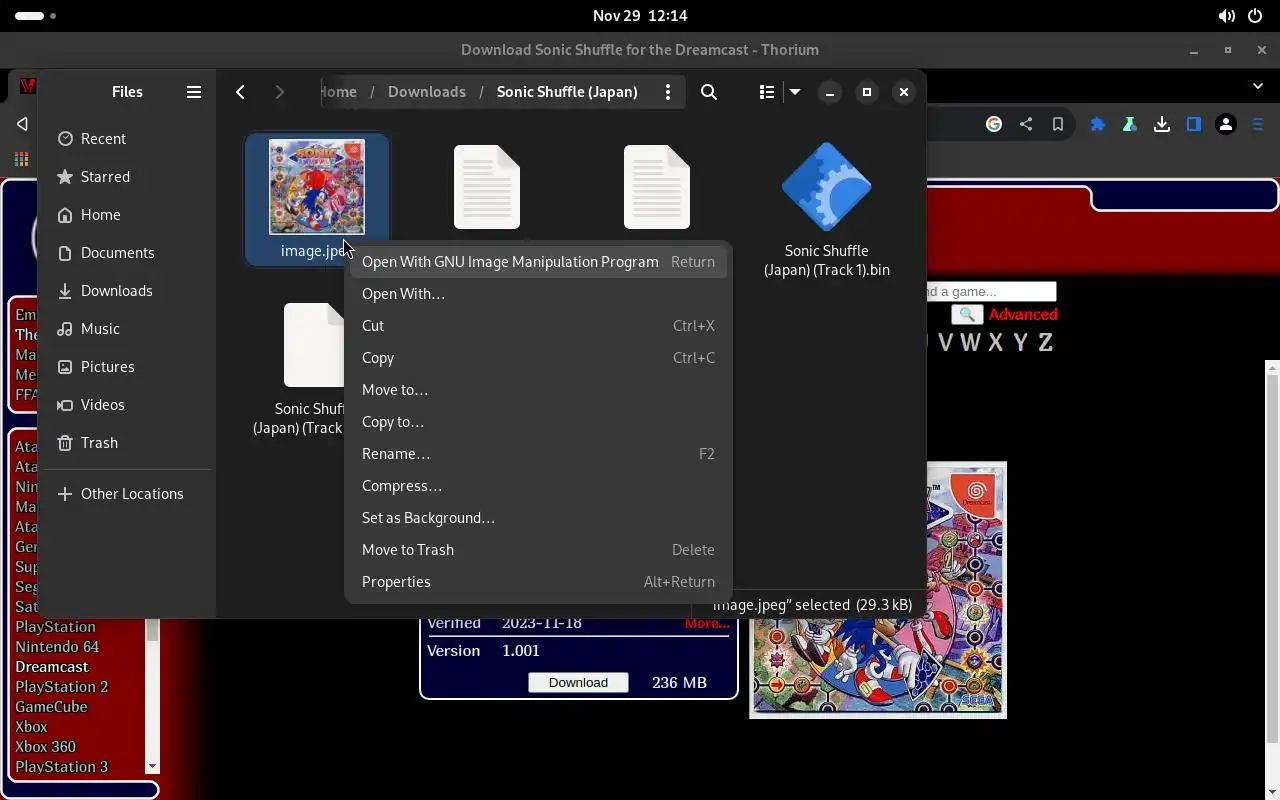Click the More... link on webpage

pyautogui.click(x=707, y=623)
